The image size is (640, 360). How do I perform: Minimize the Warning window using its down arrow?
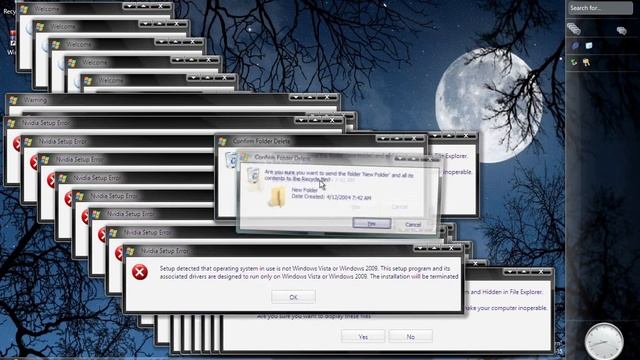296,97
